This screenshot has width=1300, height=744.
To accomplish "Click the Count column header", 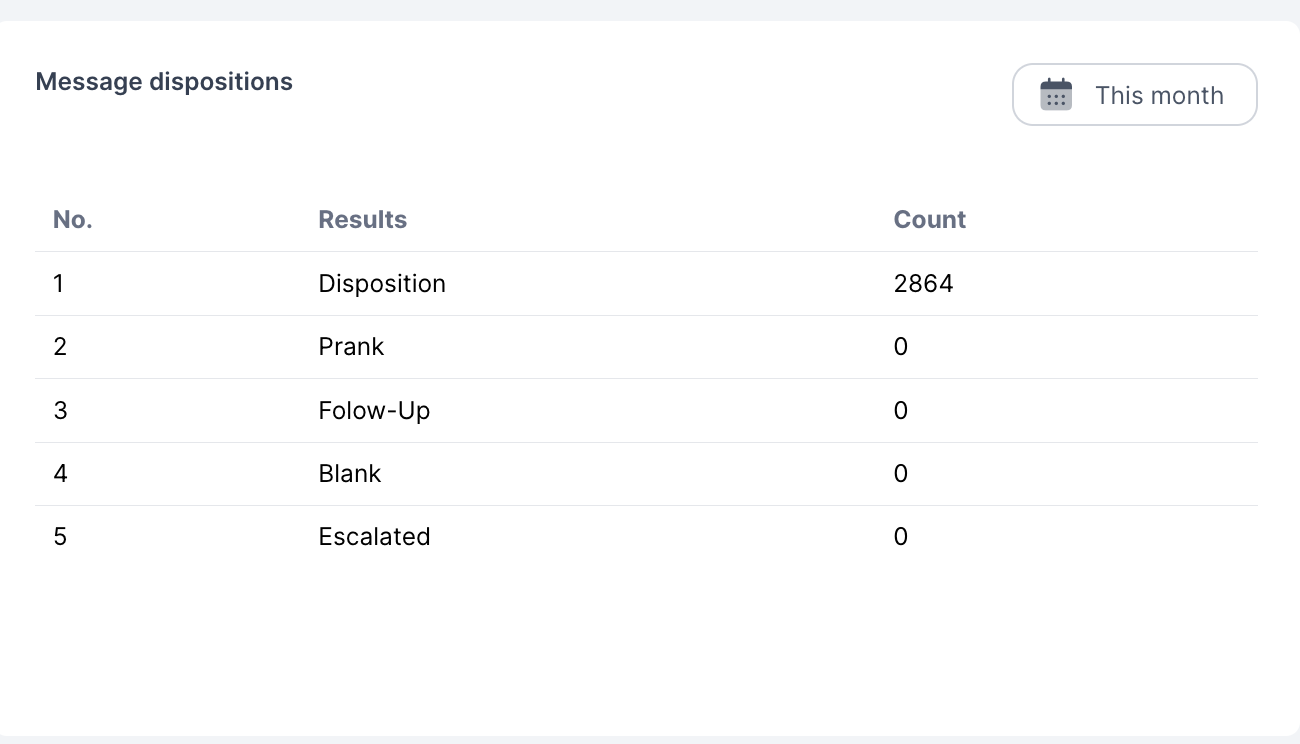I will tap(929, 220).
